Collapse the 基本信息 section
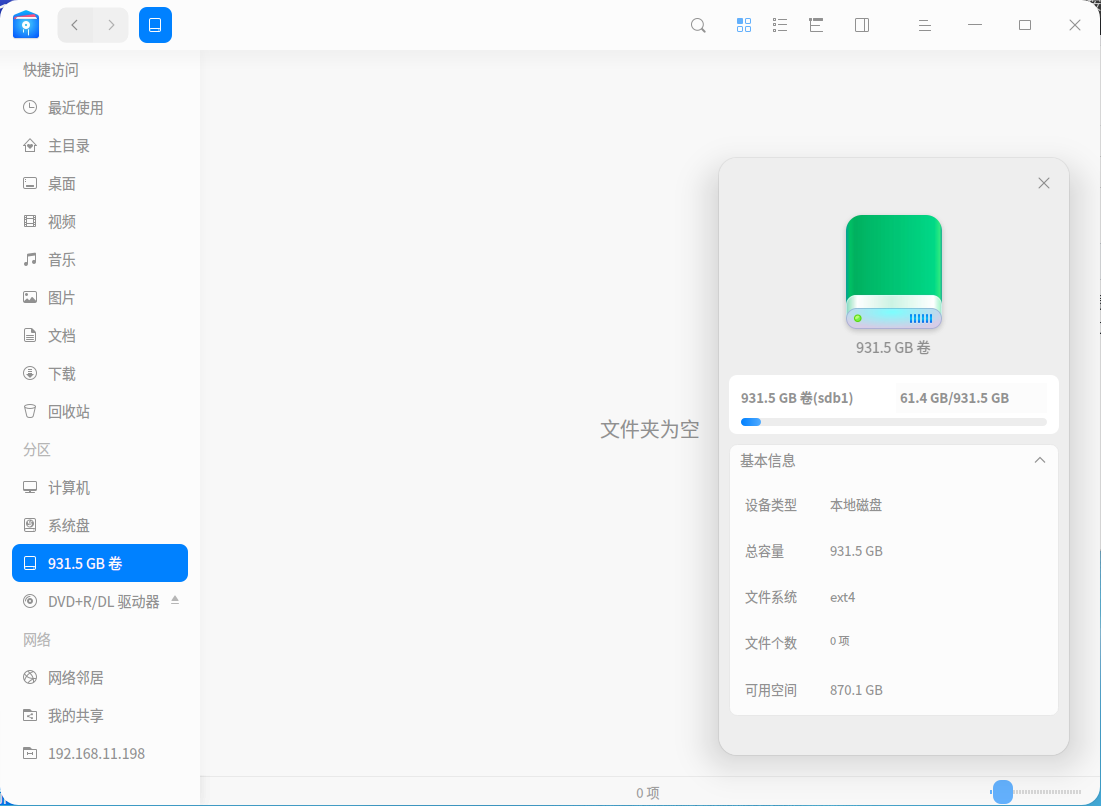This screenshot has width=1101, height=806. pos(1040,460)
